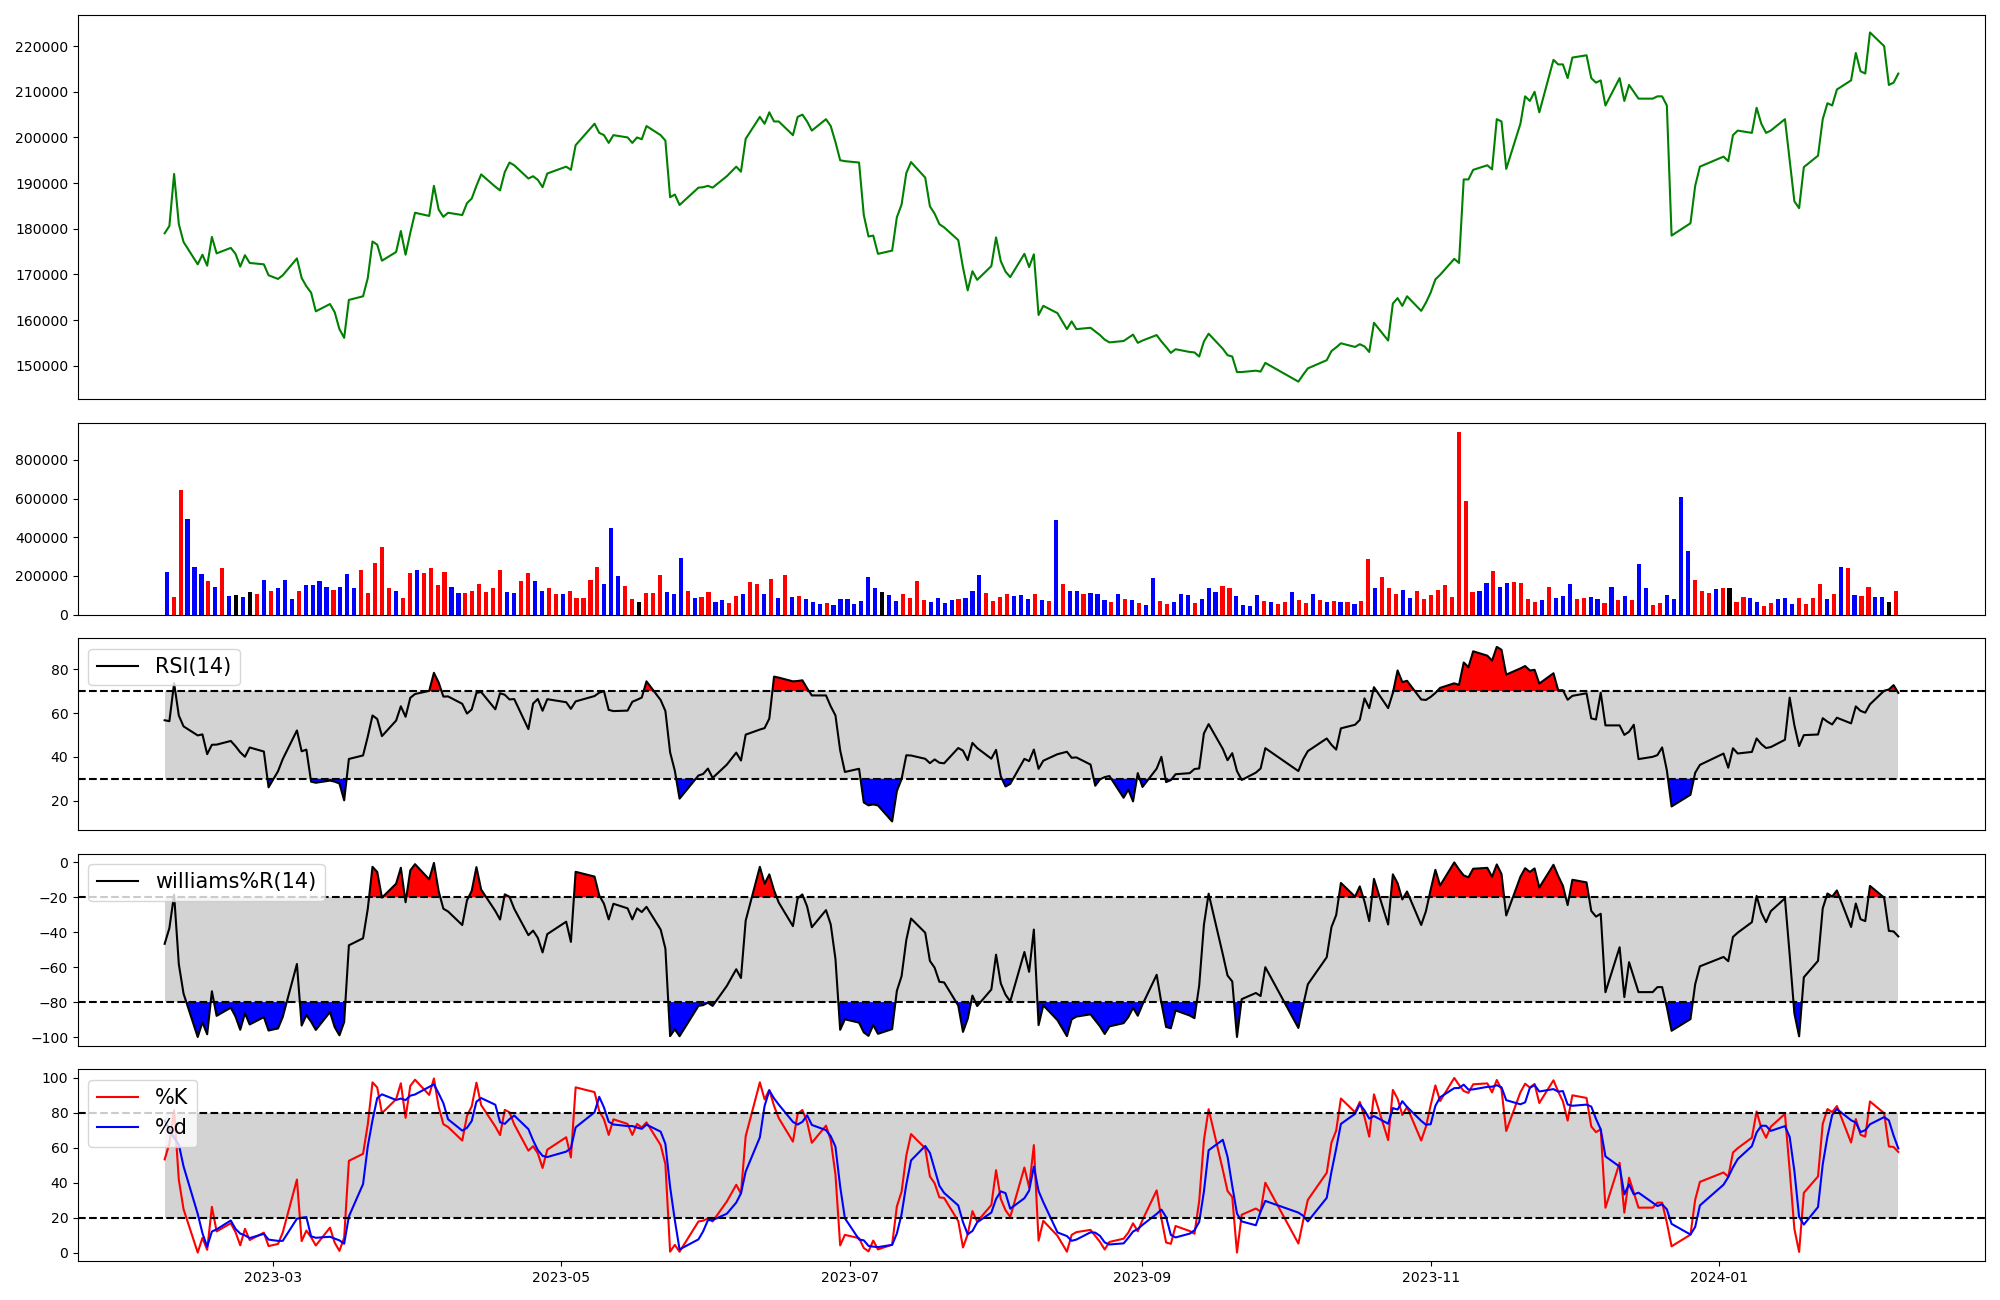Click the %d legend entry text

click(x=171, y=1128)
